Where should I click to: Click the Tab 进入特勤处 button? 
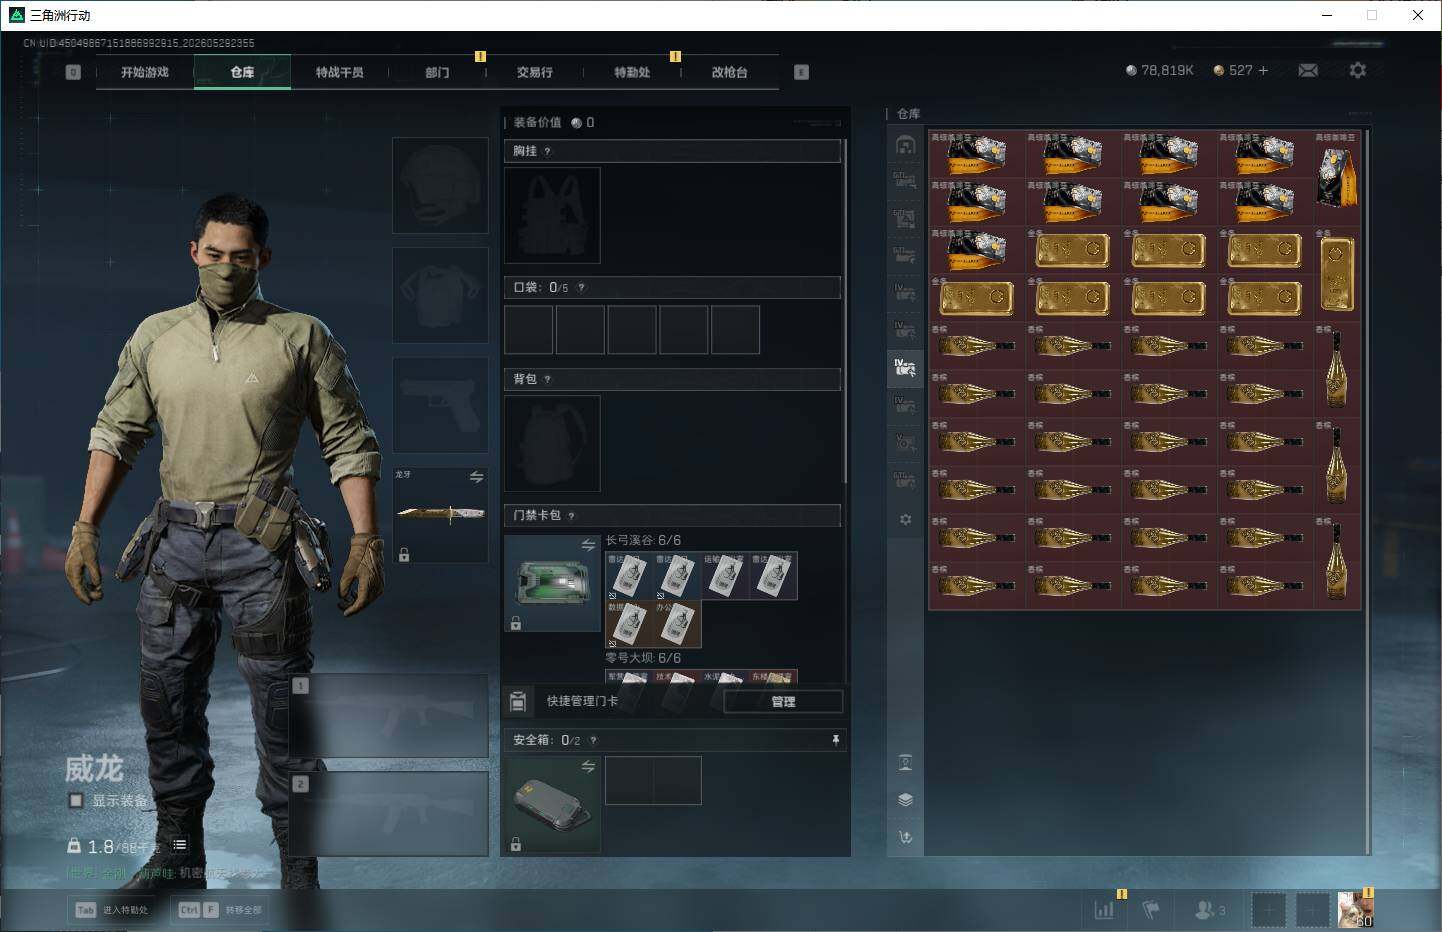[112, 909]
